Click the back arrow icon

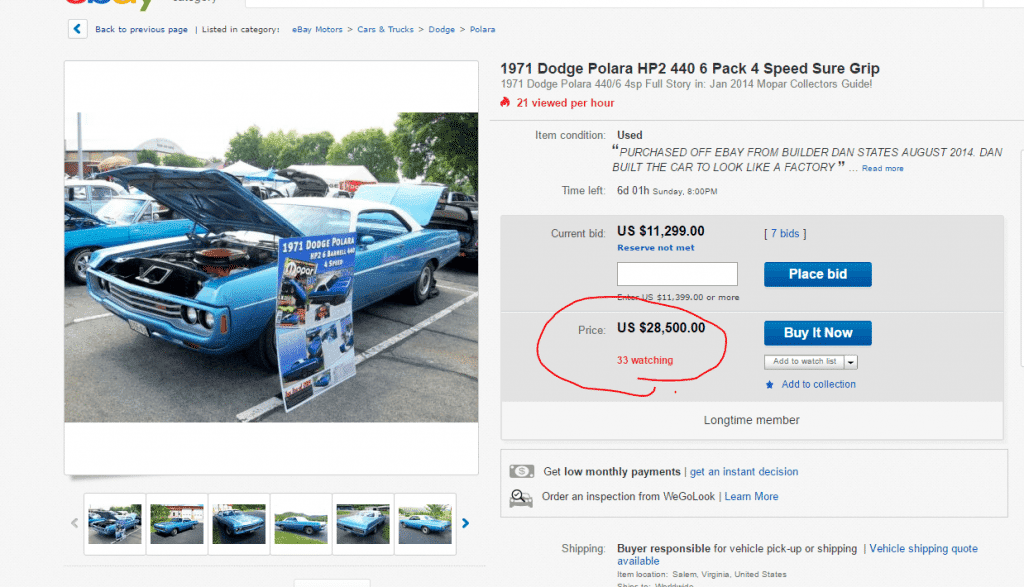click(x=77, y=29)
